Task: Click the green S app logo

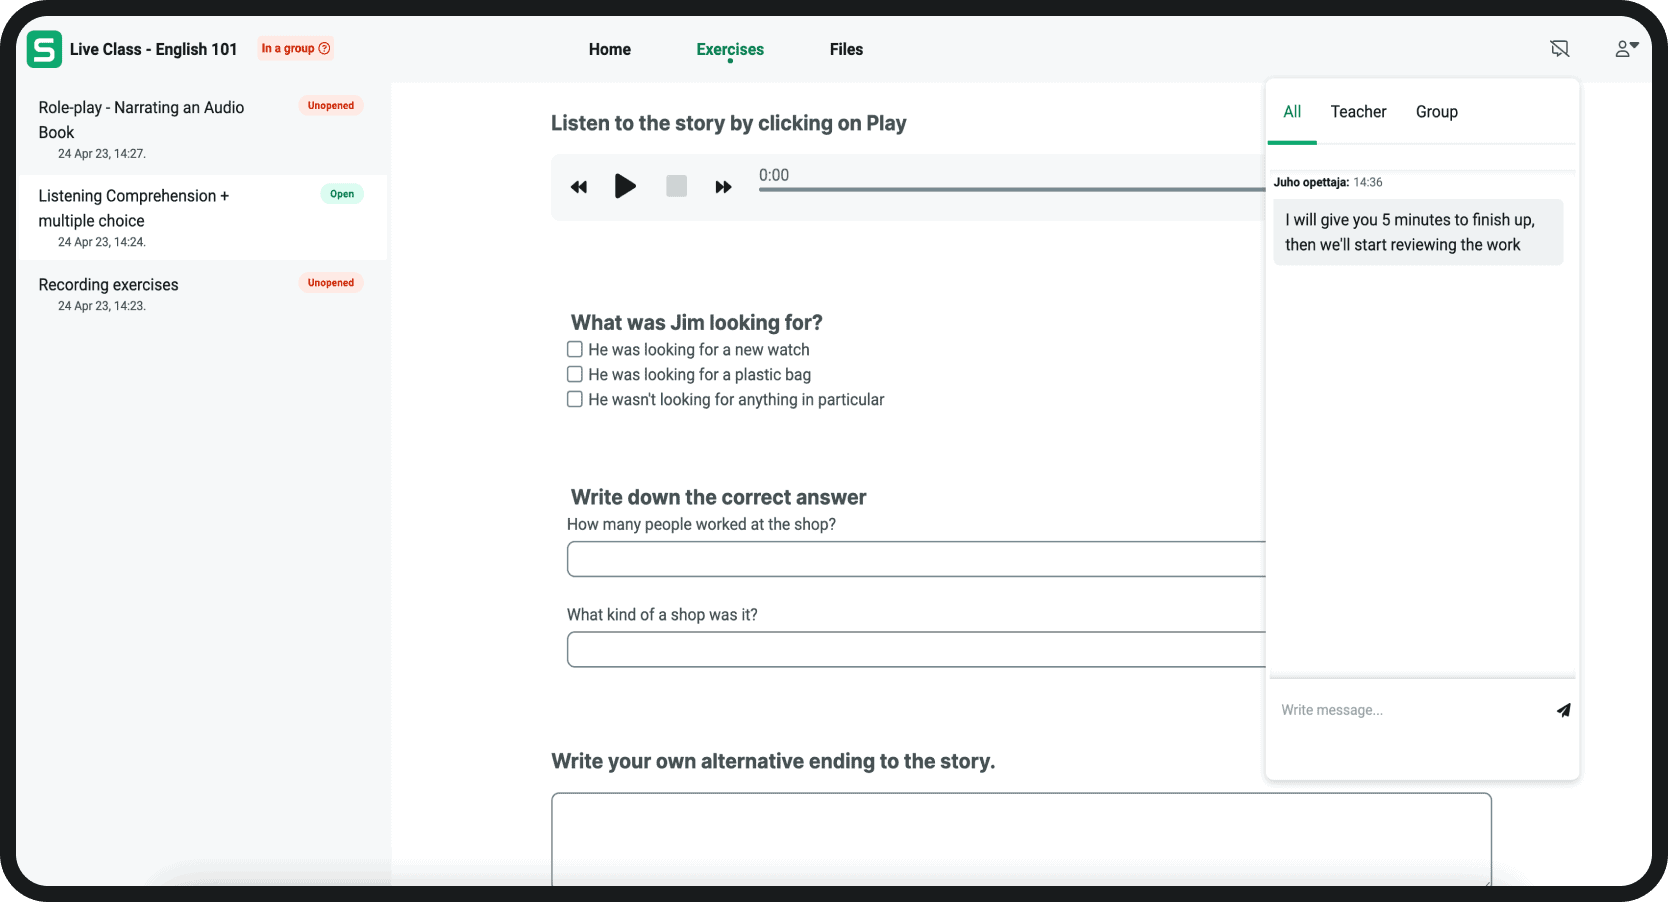Action: click(44, 49)
